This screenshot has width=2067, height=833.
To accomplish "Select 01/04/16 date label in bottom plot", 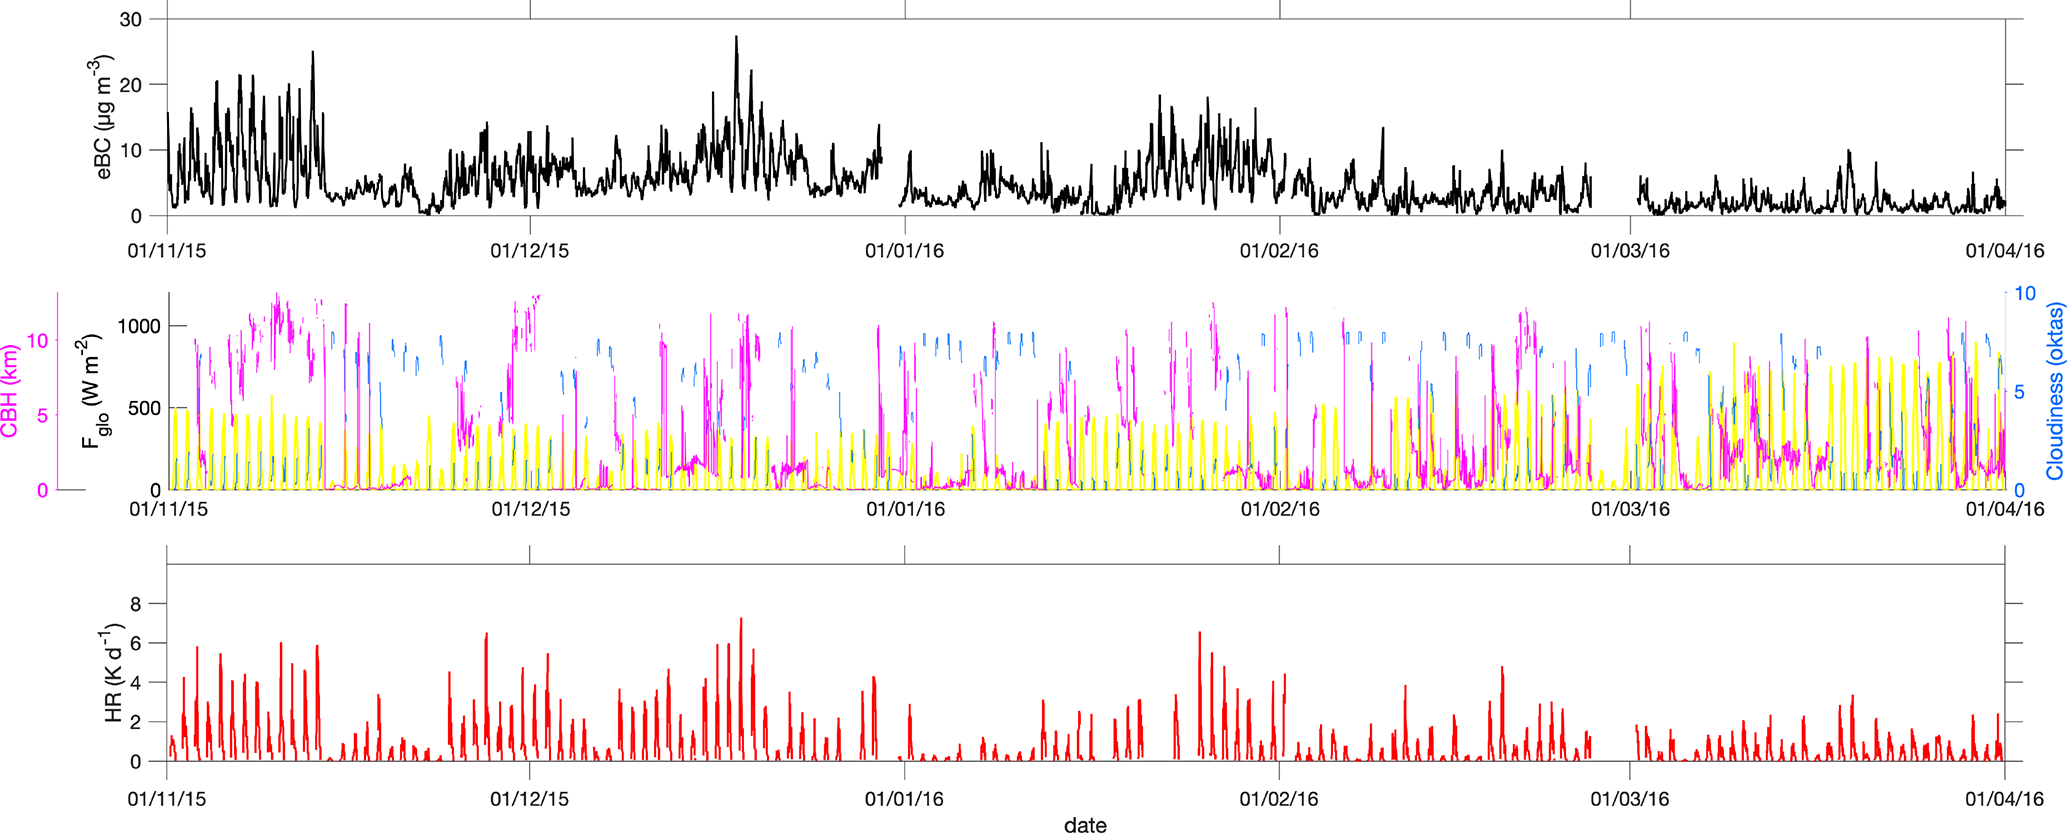I will (2005, 798).
